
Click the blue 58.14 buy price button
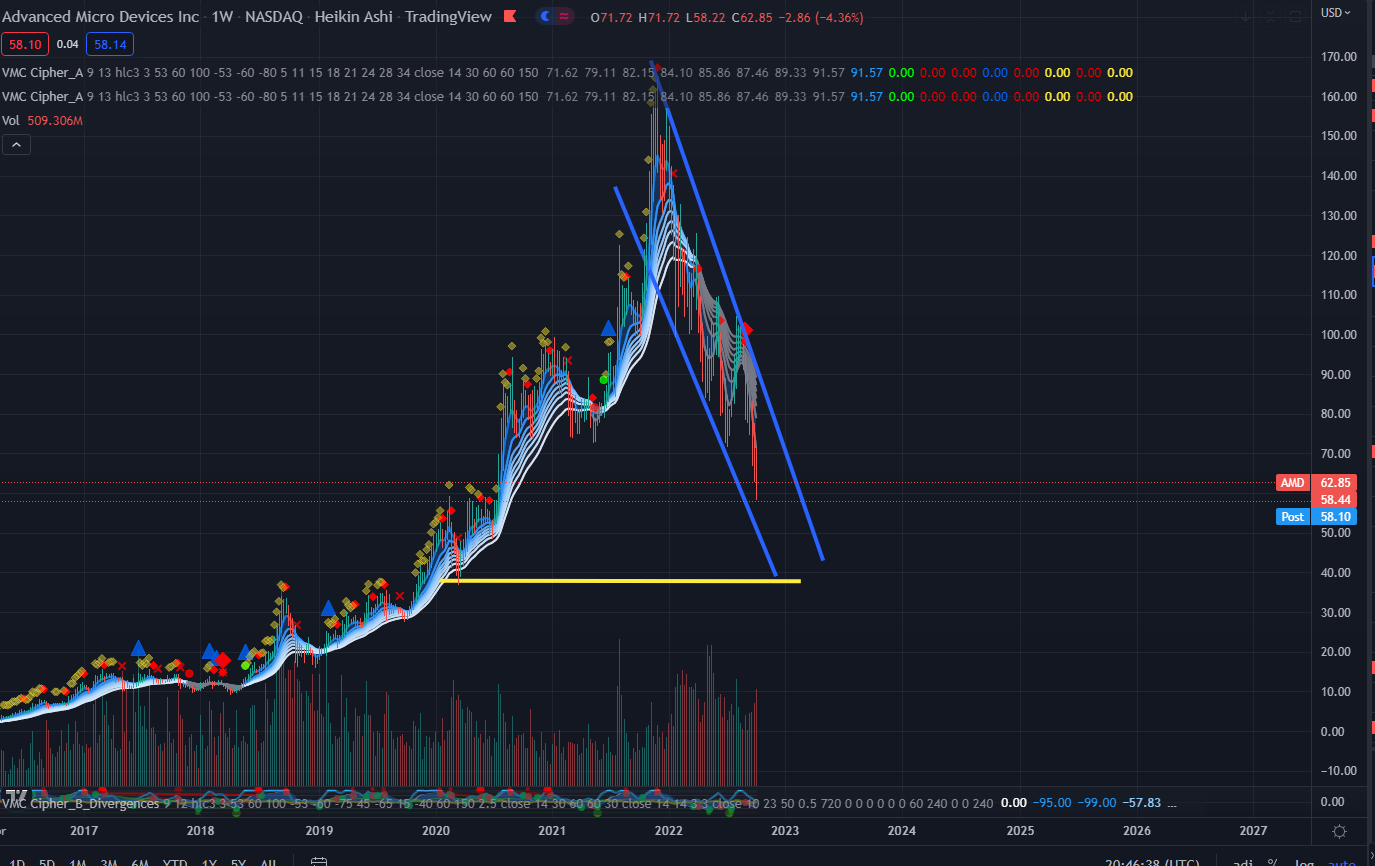[x=109, y=44]
